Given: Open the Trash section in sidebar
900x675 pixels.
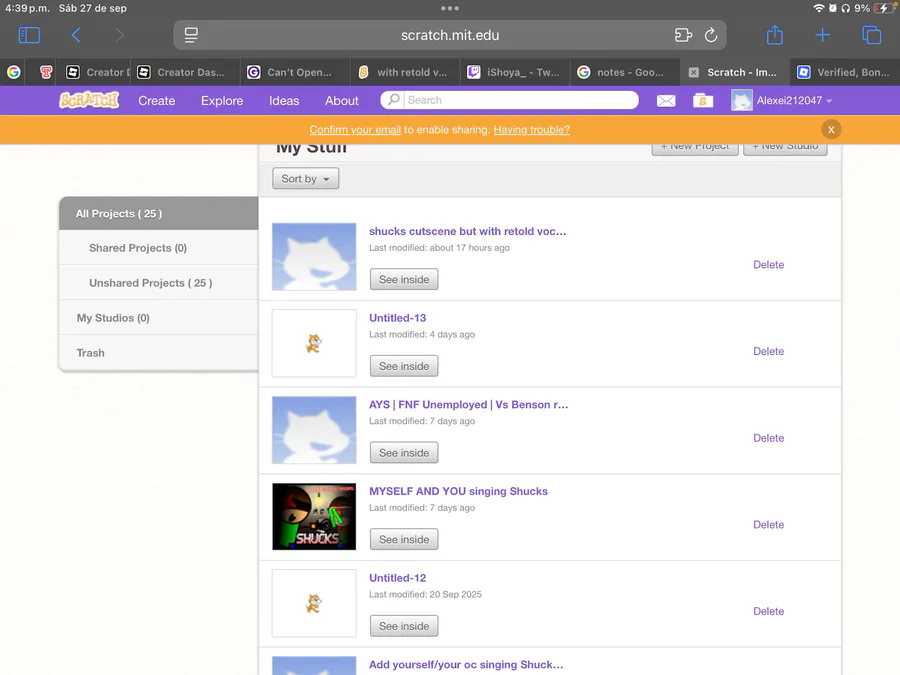Looking at the screenshot, I should coord(158,353).
